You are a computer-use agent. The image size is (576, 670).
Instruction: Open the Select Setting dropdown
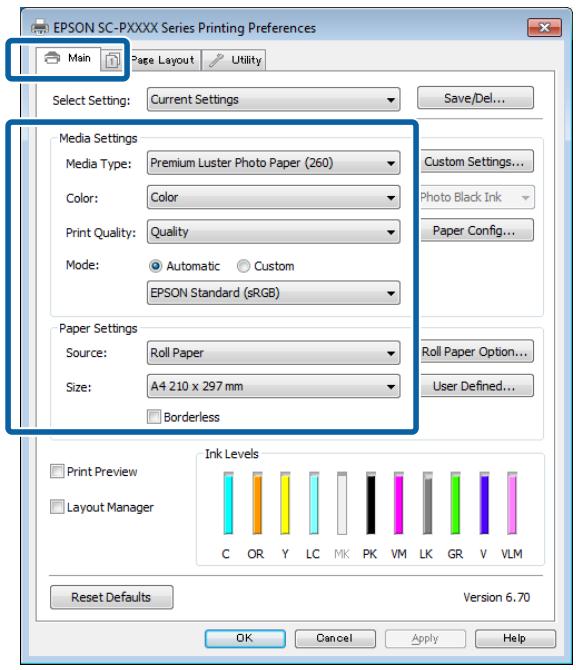click(x=273, y=100)
